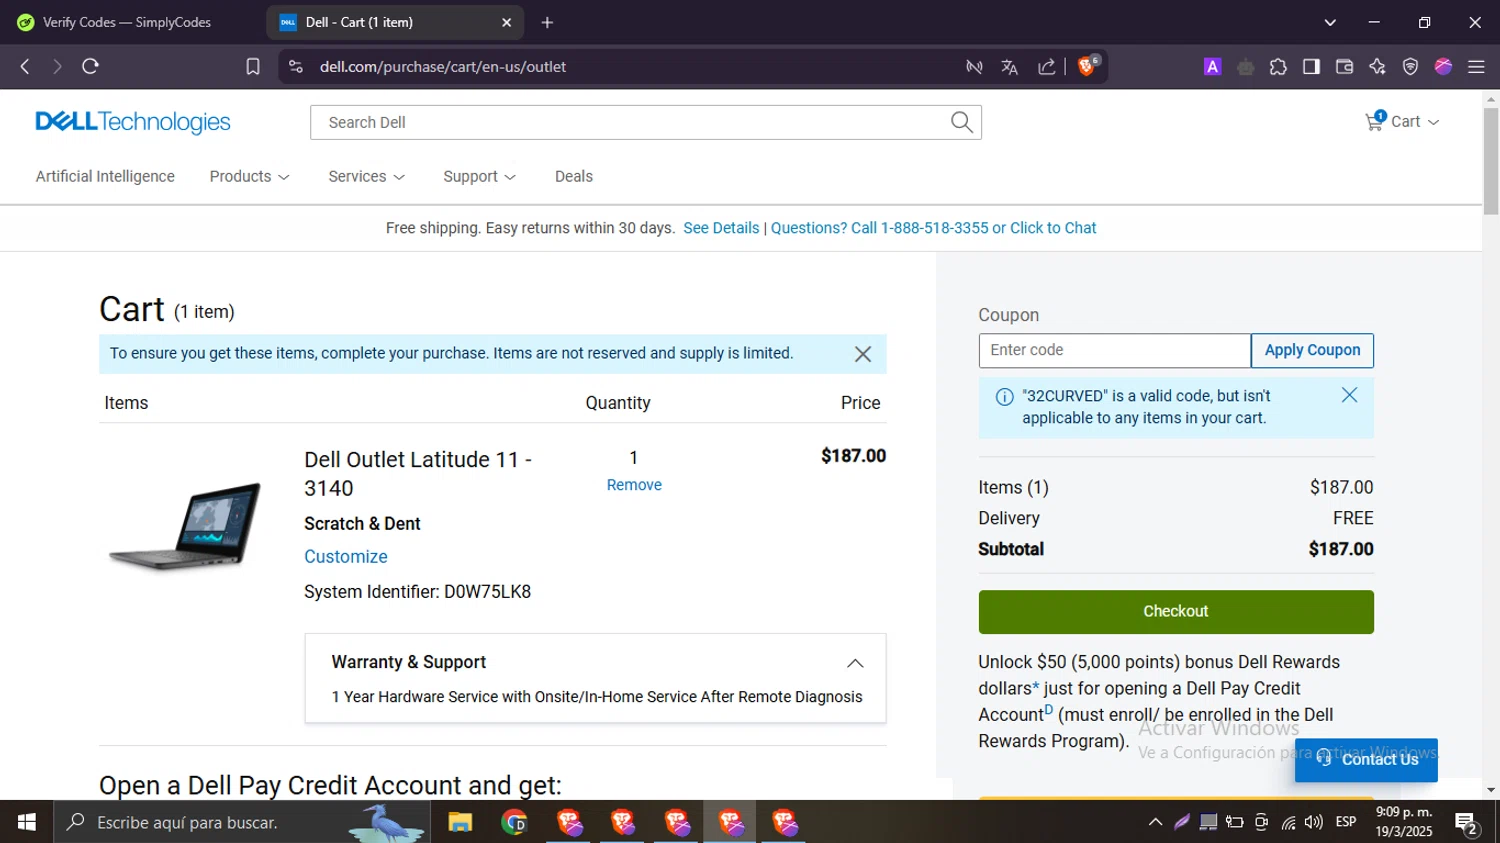This screenshot has width=1500, height=843.
Task: Click the Questions? Call or Click to Chat link
Action: click(933, 228)
